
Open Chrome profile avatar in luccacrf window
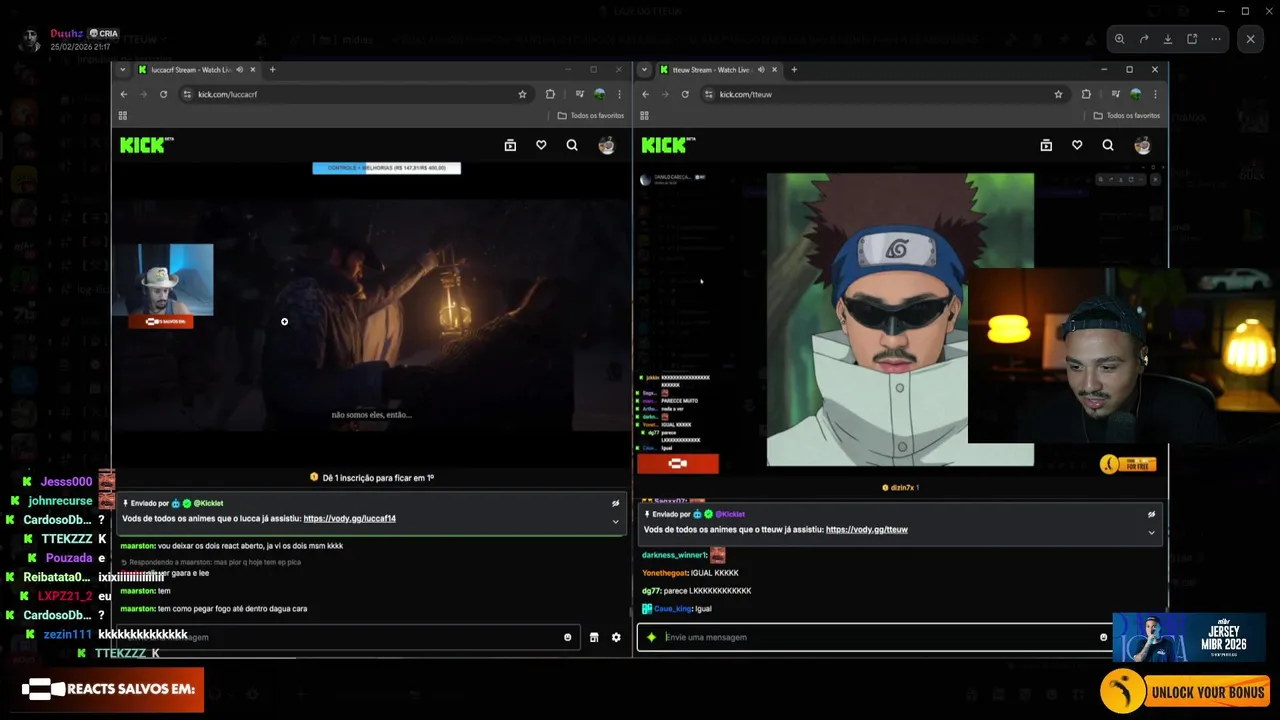pos(599,94)
